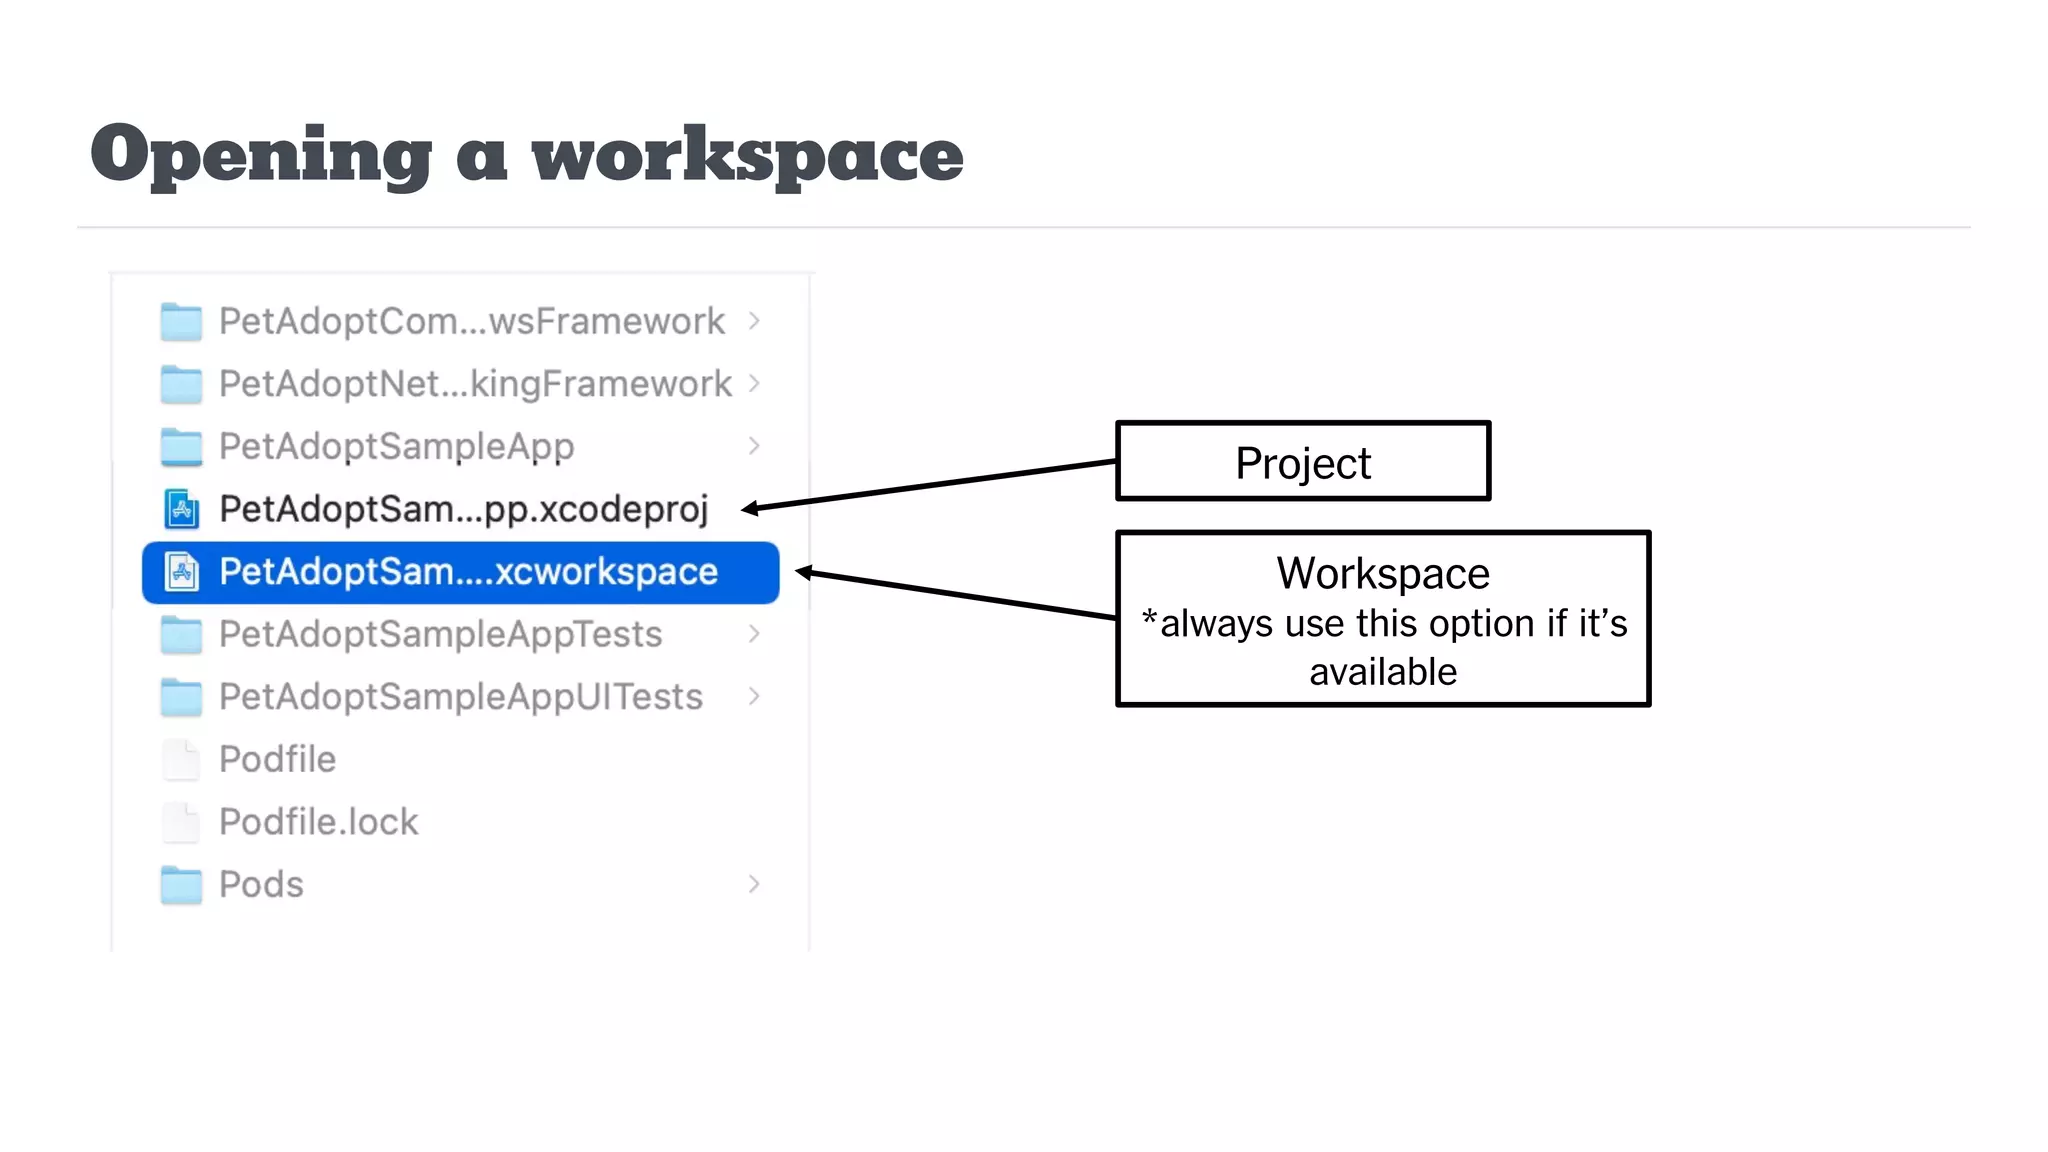The image size is (2048, 1152).
Task: Expand the PetAdoptSampleAppUITests folder chevron
Action: tap(754, 696)
